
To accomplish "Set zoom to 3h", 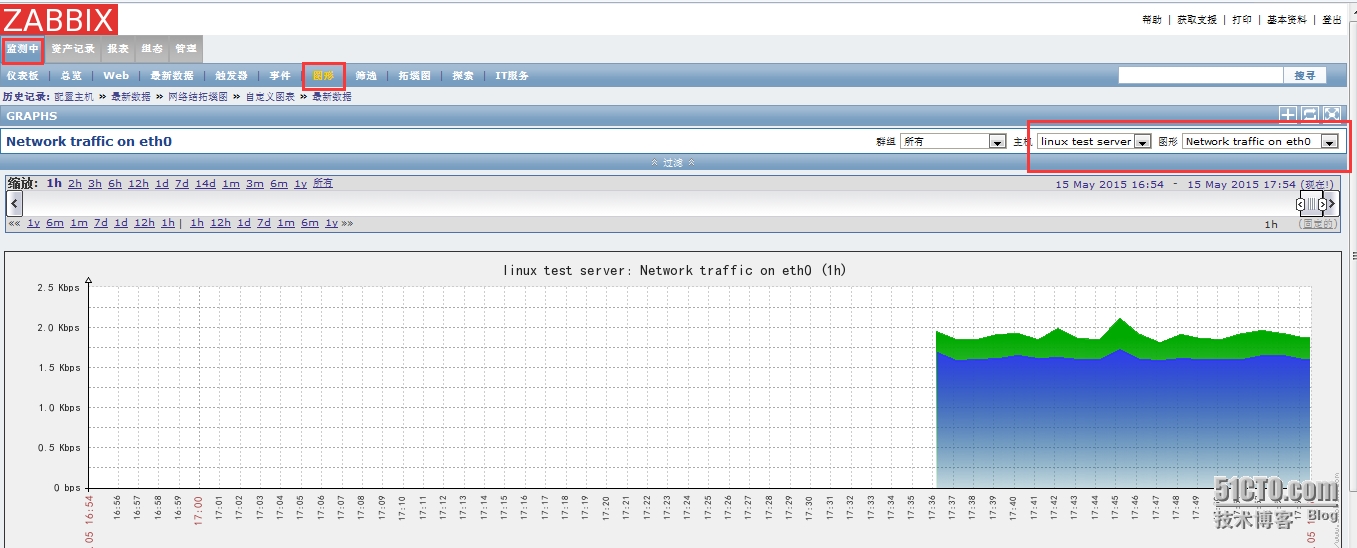I will [x=95, y=183].
